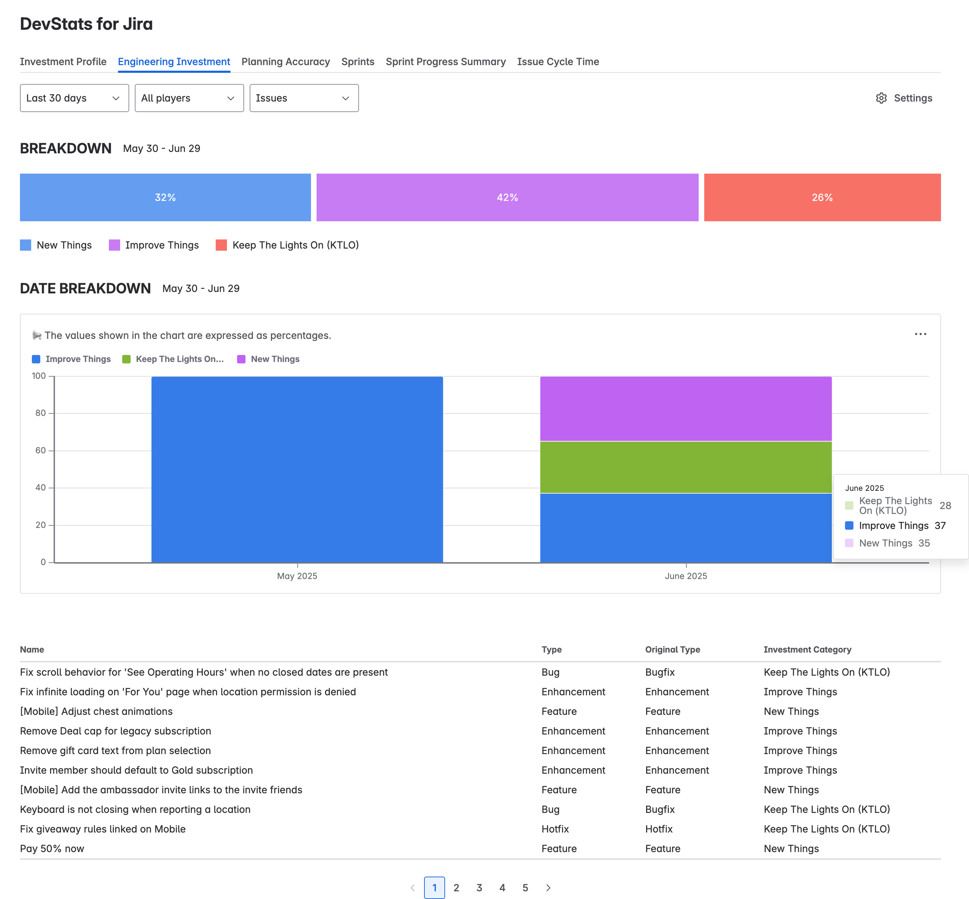This screenshot has width=969, height=899.
Task: Open the All players dropdown
Action: [189, 98]
